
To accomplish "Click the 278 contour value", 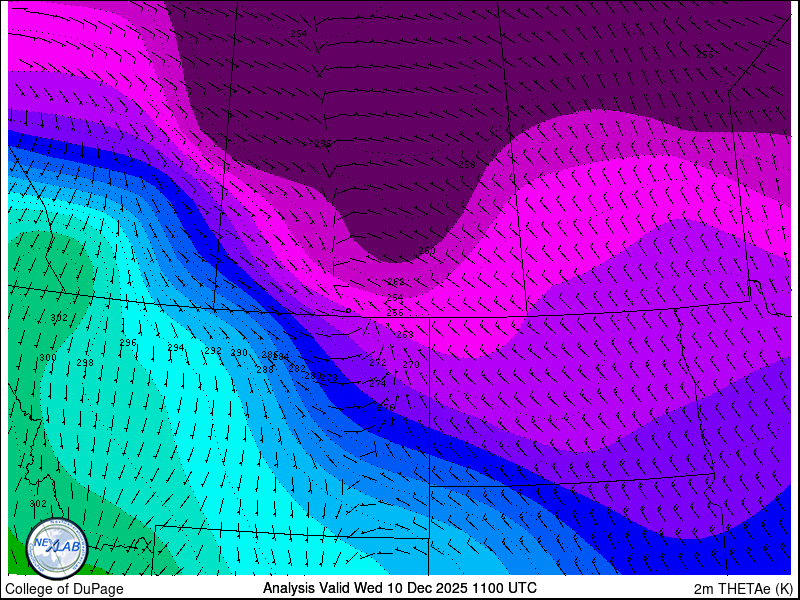I will (x=330, y=378).
